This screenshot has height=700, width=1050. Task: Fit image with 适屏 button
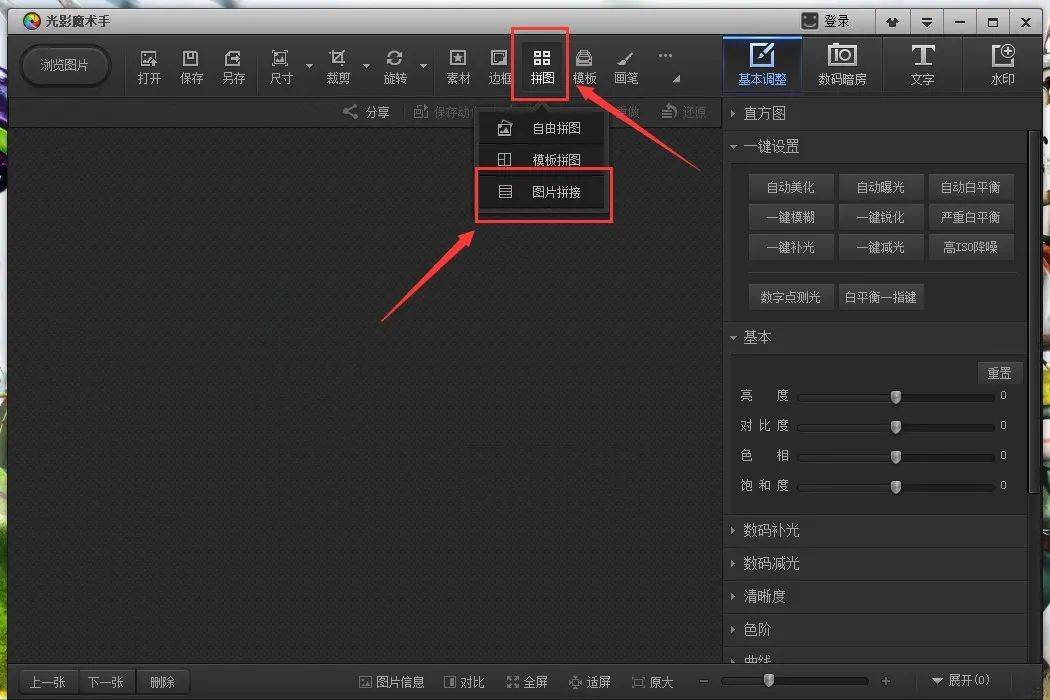click(589, 682)
